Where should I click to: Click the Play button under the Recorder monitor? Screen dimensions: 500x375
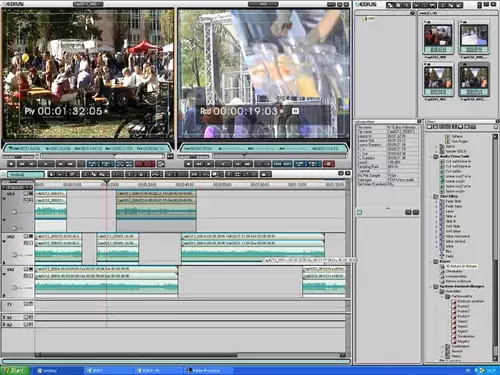click(x=223, y=164)
